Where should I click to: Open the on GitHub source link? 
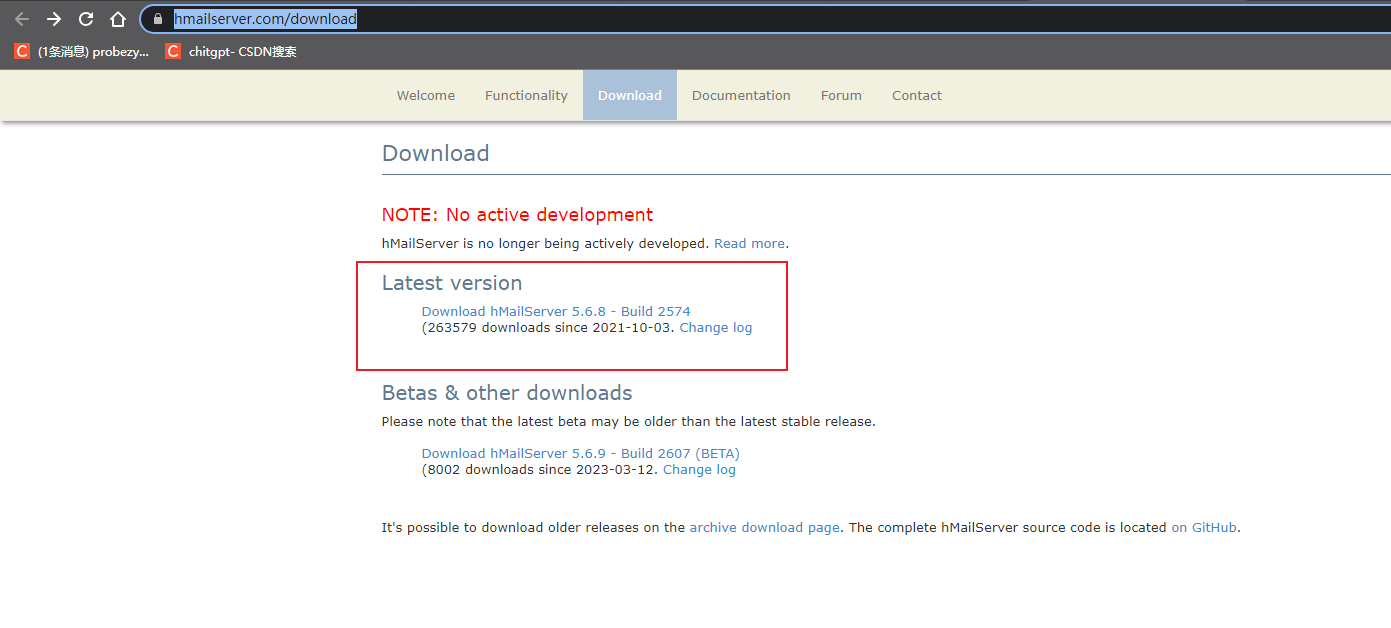1205,527
